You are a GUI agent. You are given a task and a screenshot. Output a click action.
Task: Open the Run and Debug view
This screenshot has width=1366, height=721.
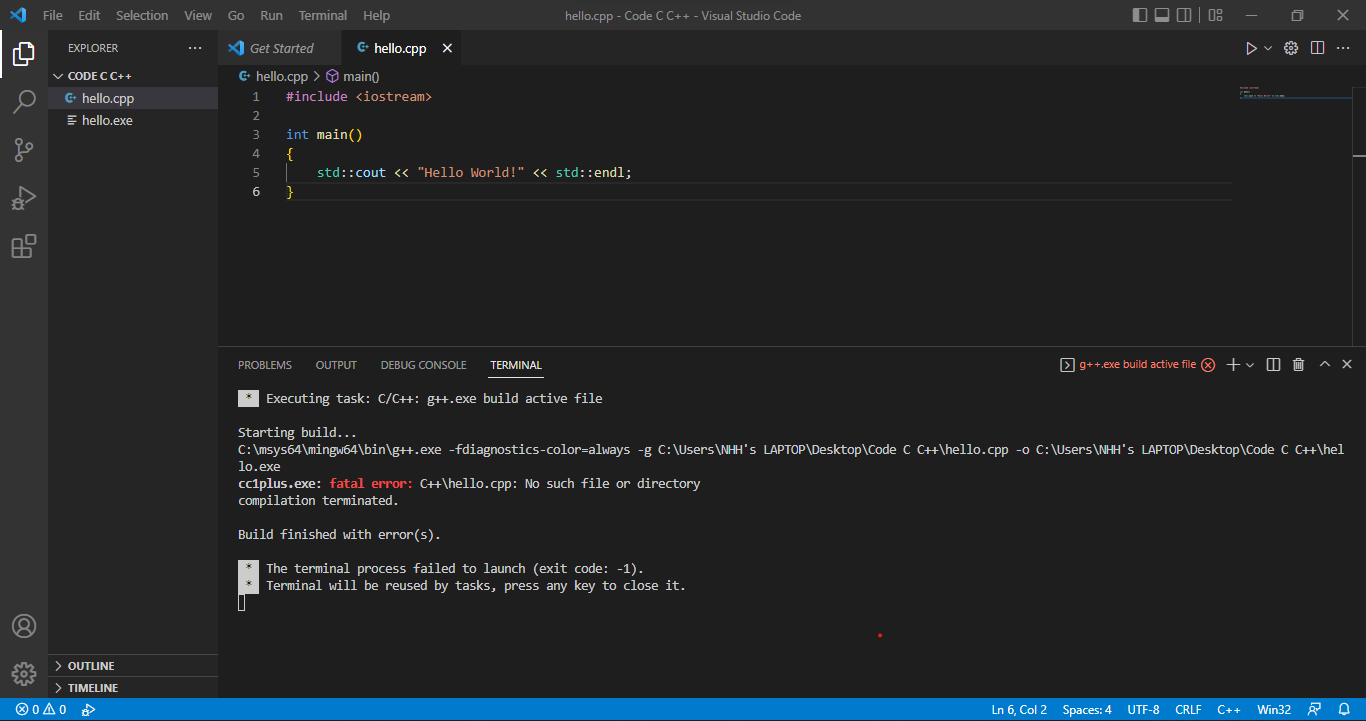[x=24, y=198]
